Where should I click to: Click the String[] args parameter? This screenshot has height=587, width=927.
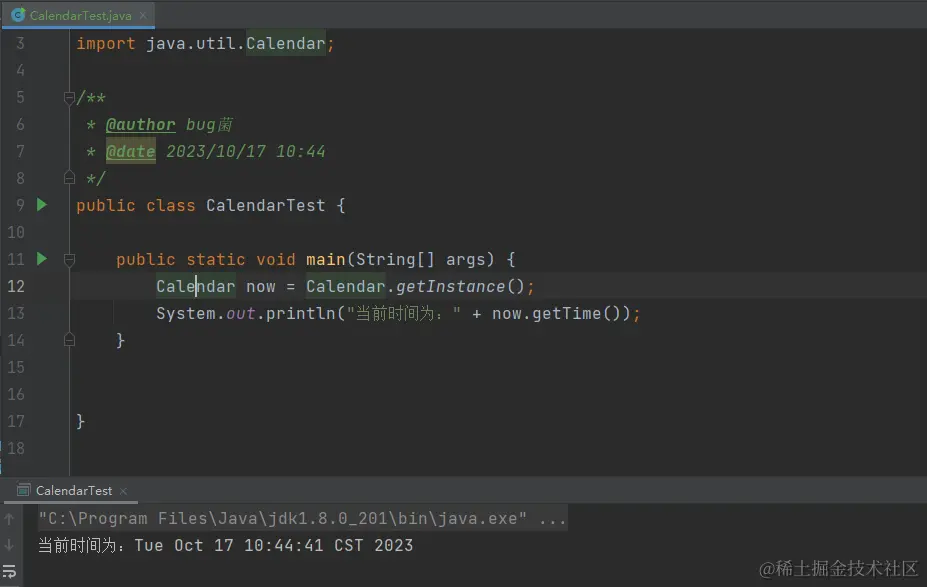[424, 260]
